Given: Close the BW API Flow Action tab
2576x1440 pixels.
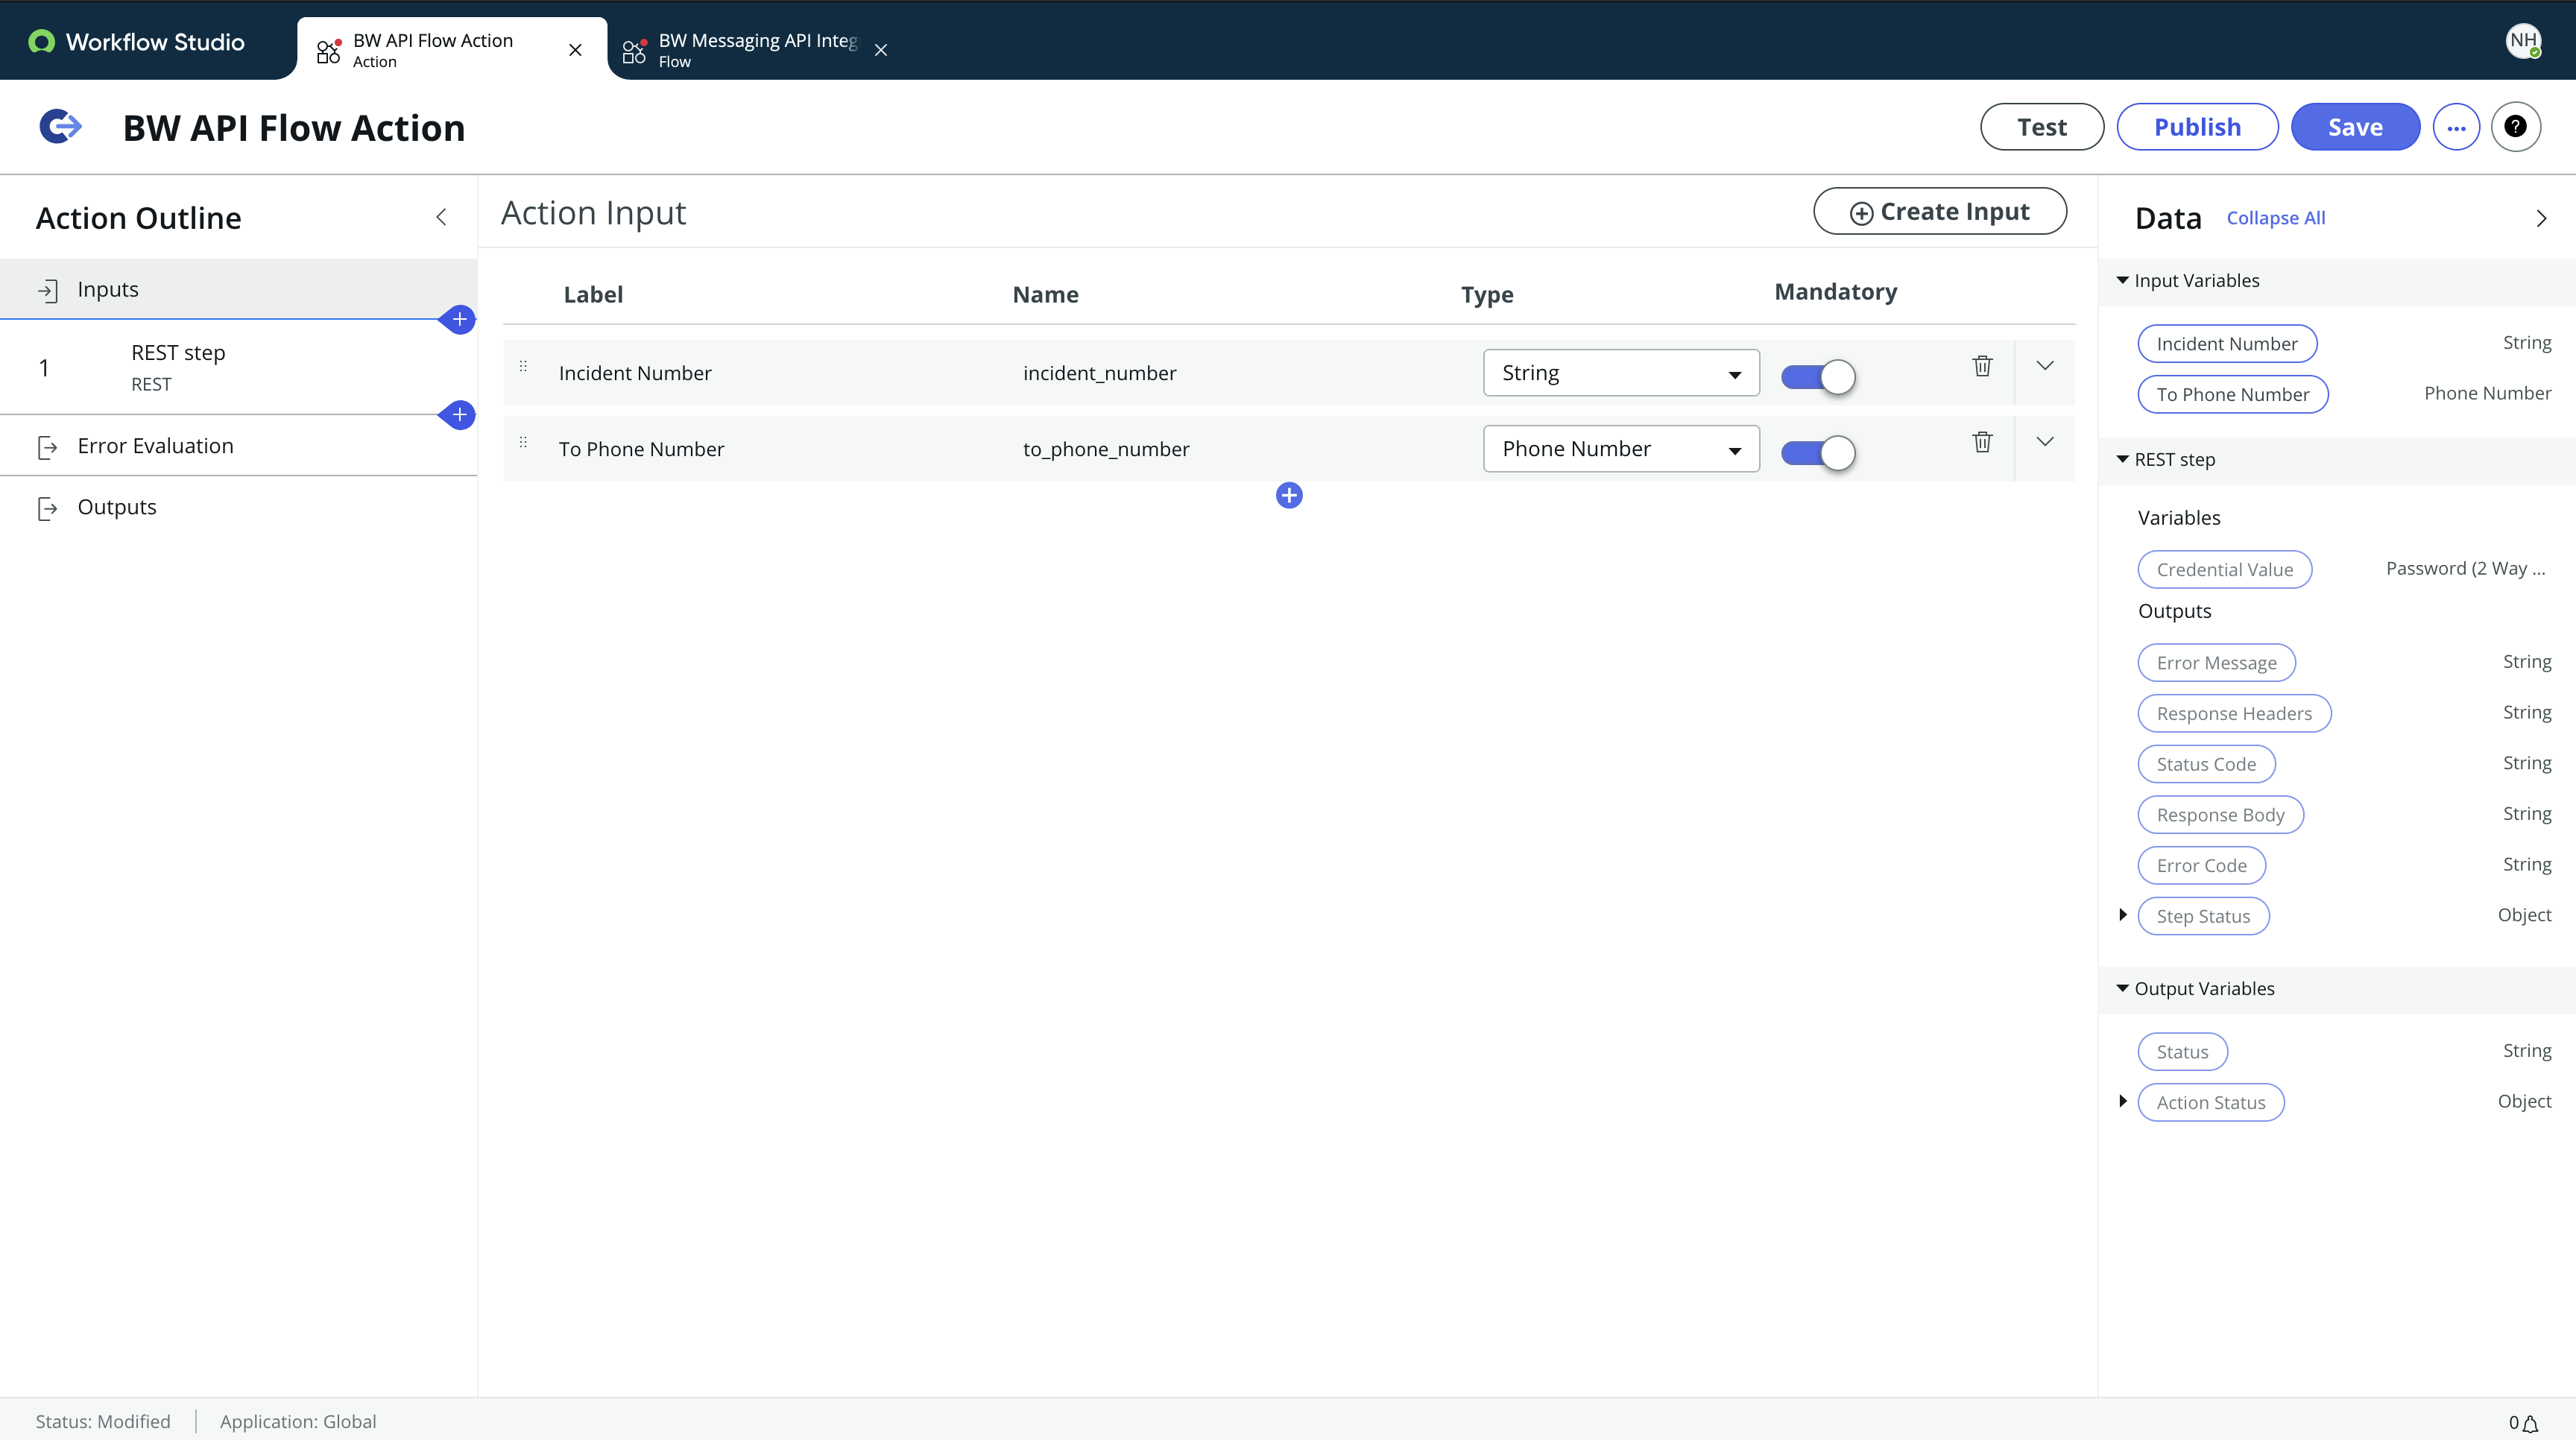Looking at the screenshot, I should 575,49.
